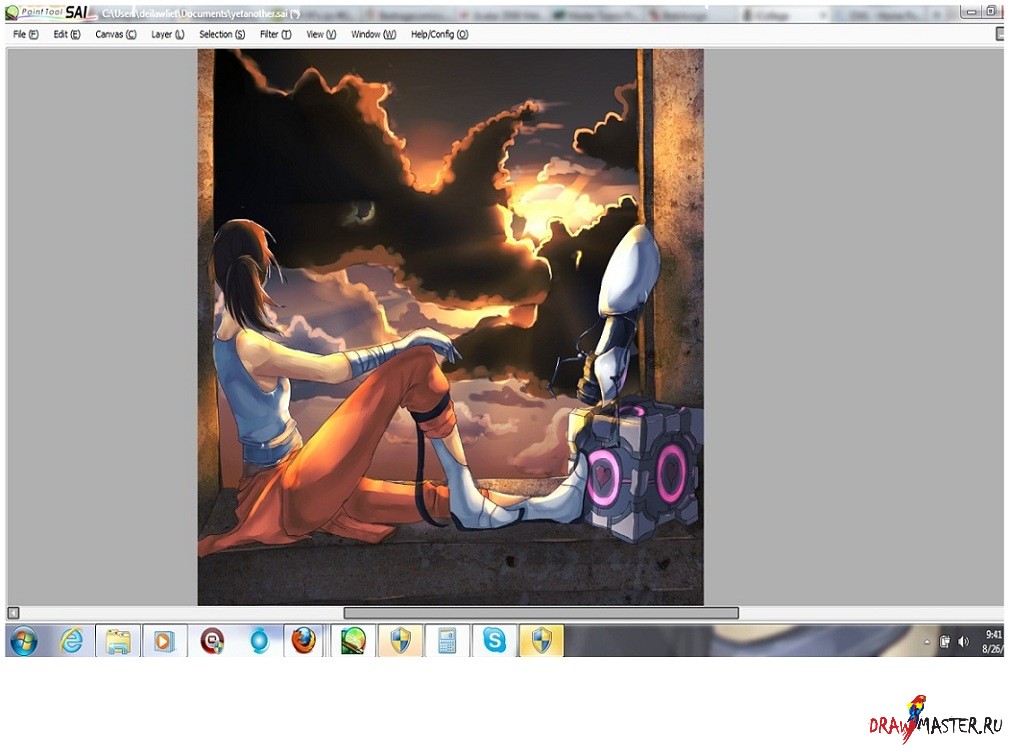The width and height of the screenshot is (1010, 752).
Task: Click the Windows Start orb
Action: point(24,641)
